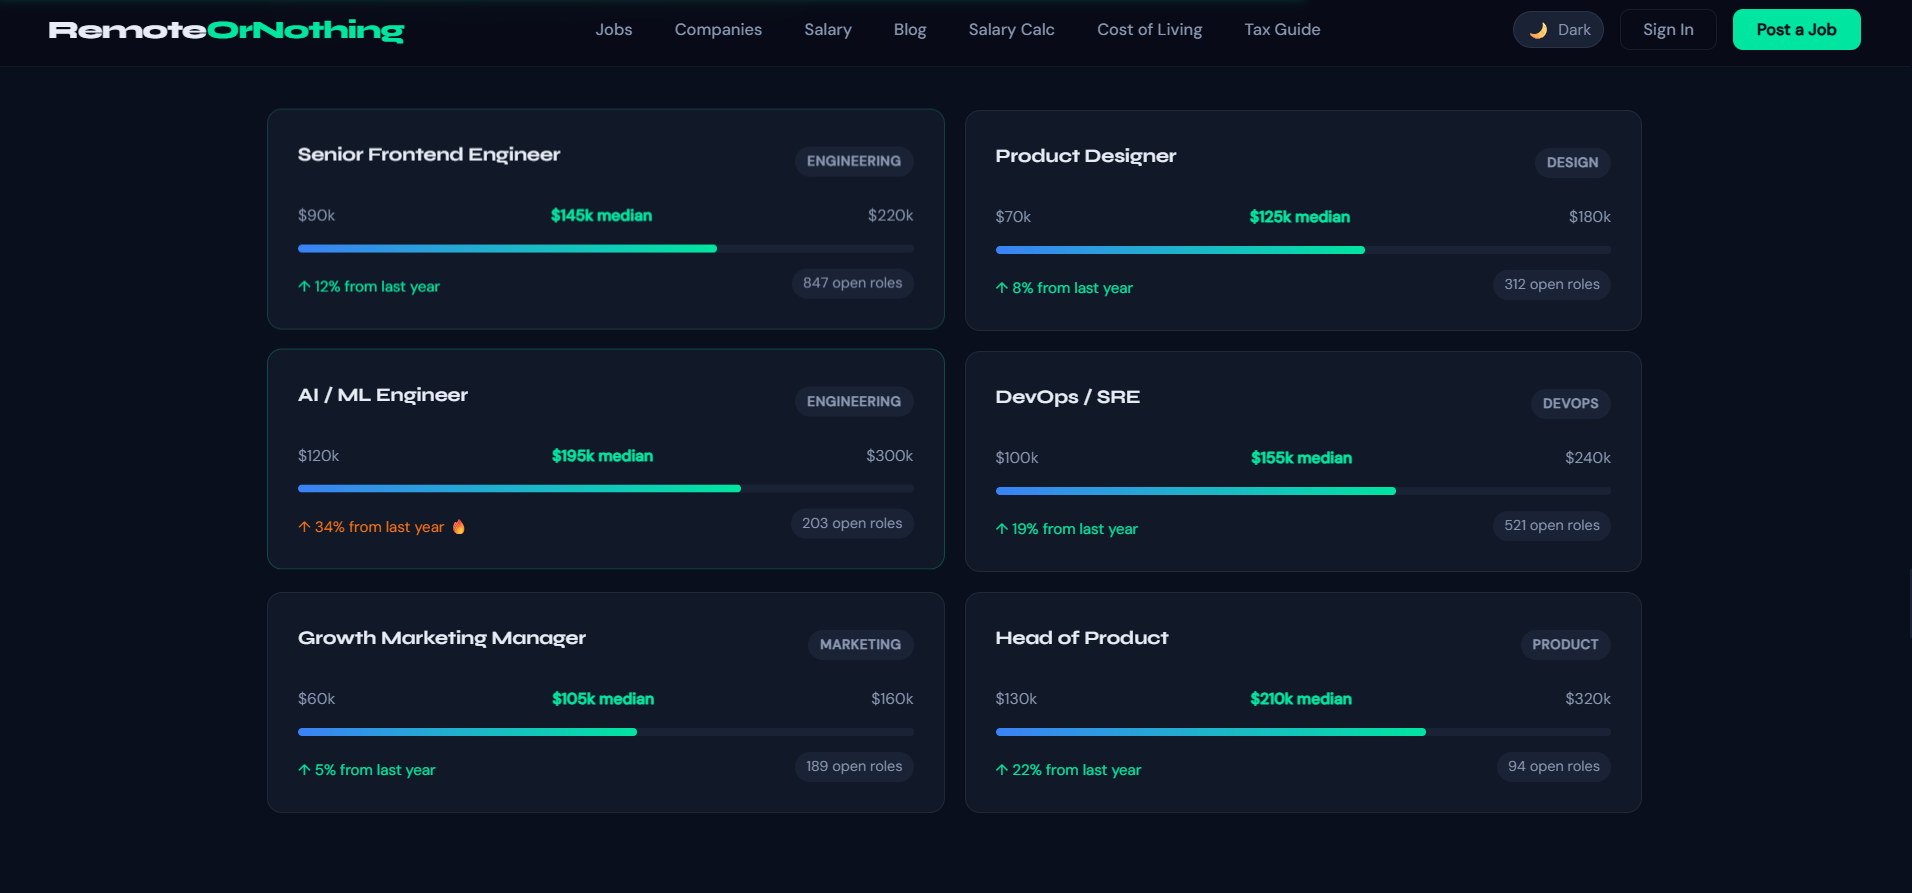Click the $60k minimum salary value
Screen dimensions: 1912x893
[x=316, y=699]
